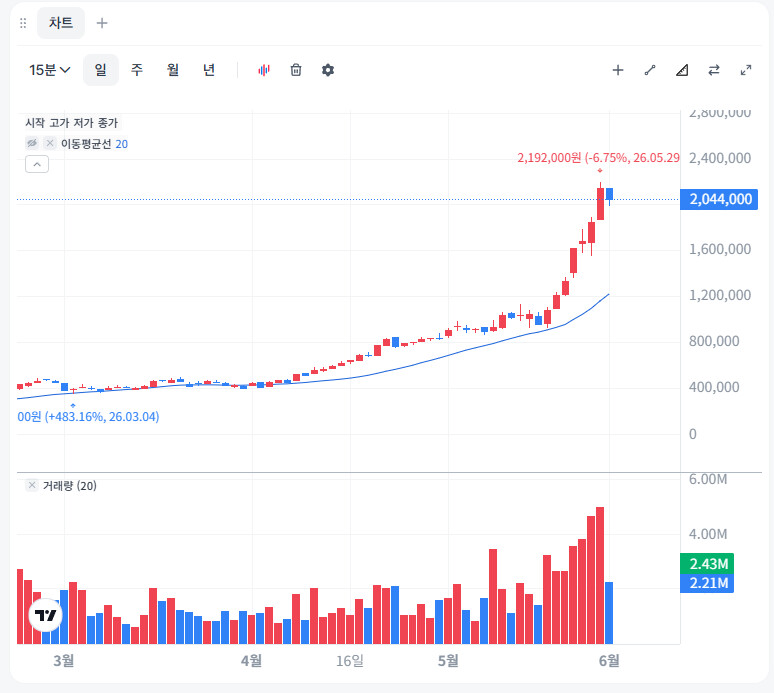Collapse the indicator legend with the chevron

point(37,164)
